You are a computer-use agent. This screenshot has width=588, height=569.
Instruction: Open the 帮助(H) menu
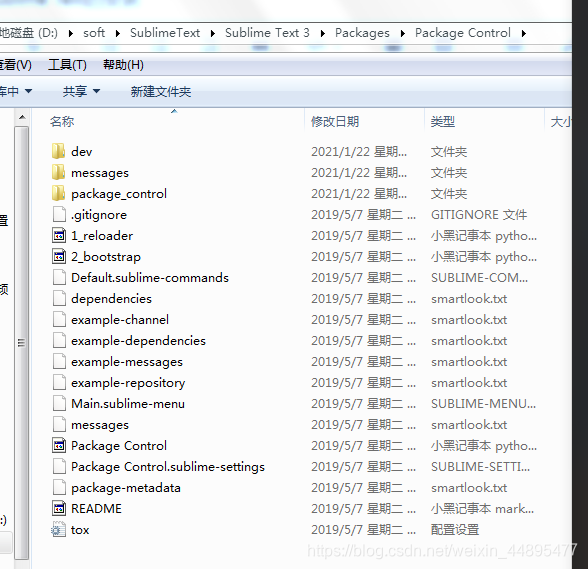point(123,65)
